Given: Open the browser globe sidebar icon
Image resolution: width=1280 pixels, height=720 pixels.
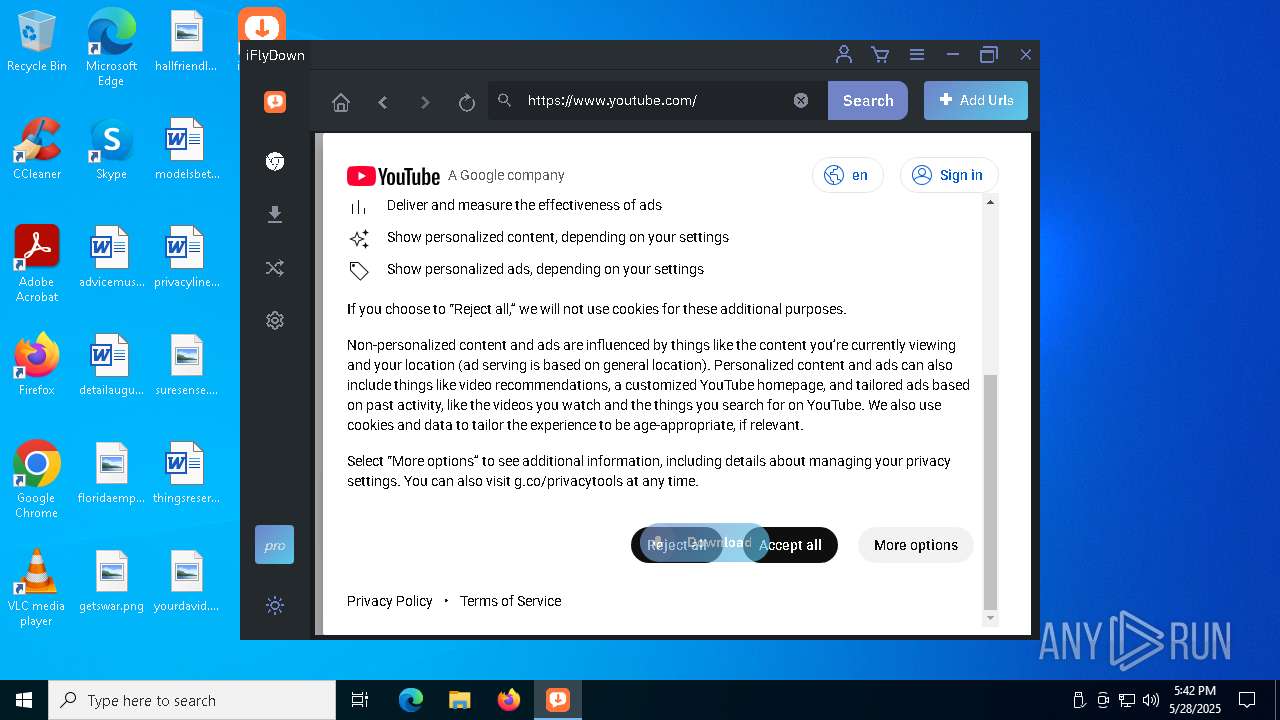Looking at the screenshot, I should pyautogui.click(x=275, y=161).
